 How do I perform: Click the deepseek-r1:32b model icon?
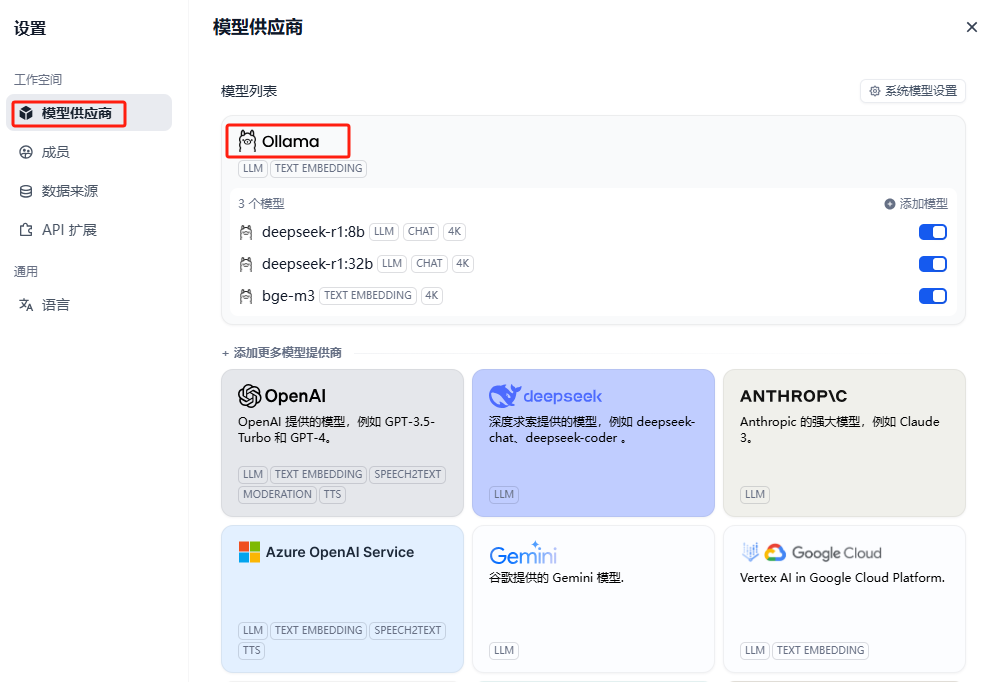[x=246, y=264]
